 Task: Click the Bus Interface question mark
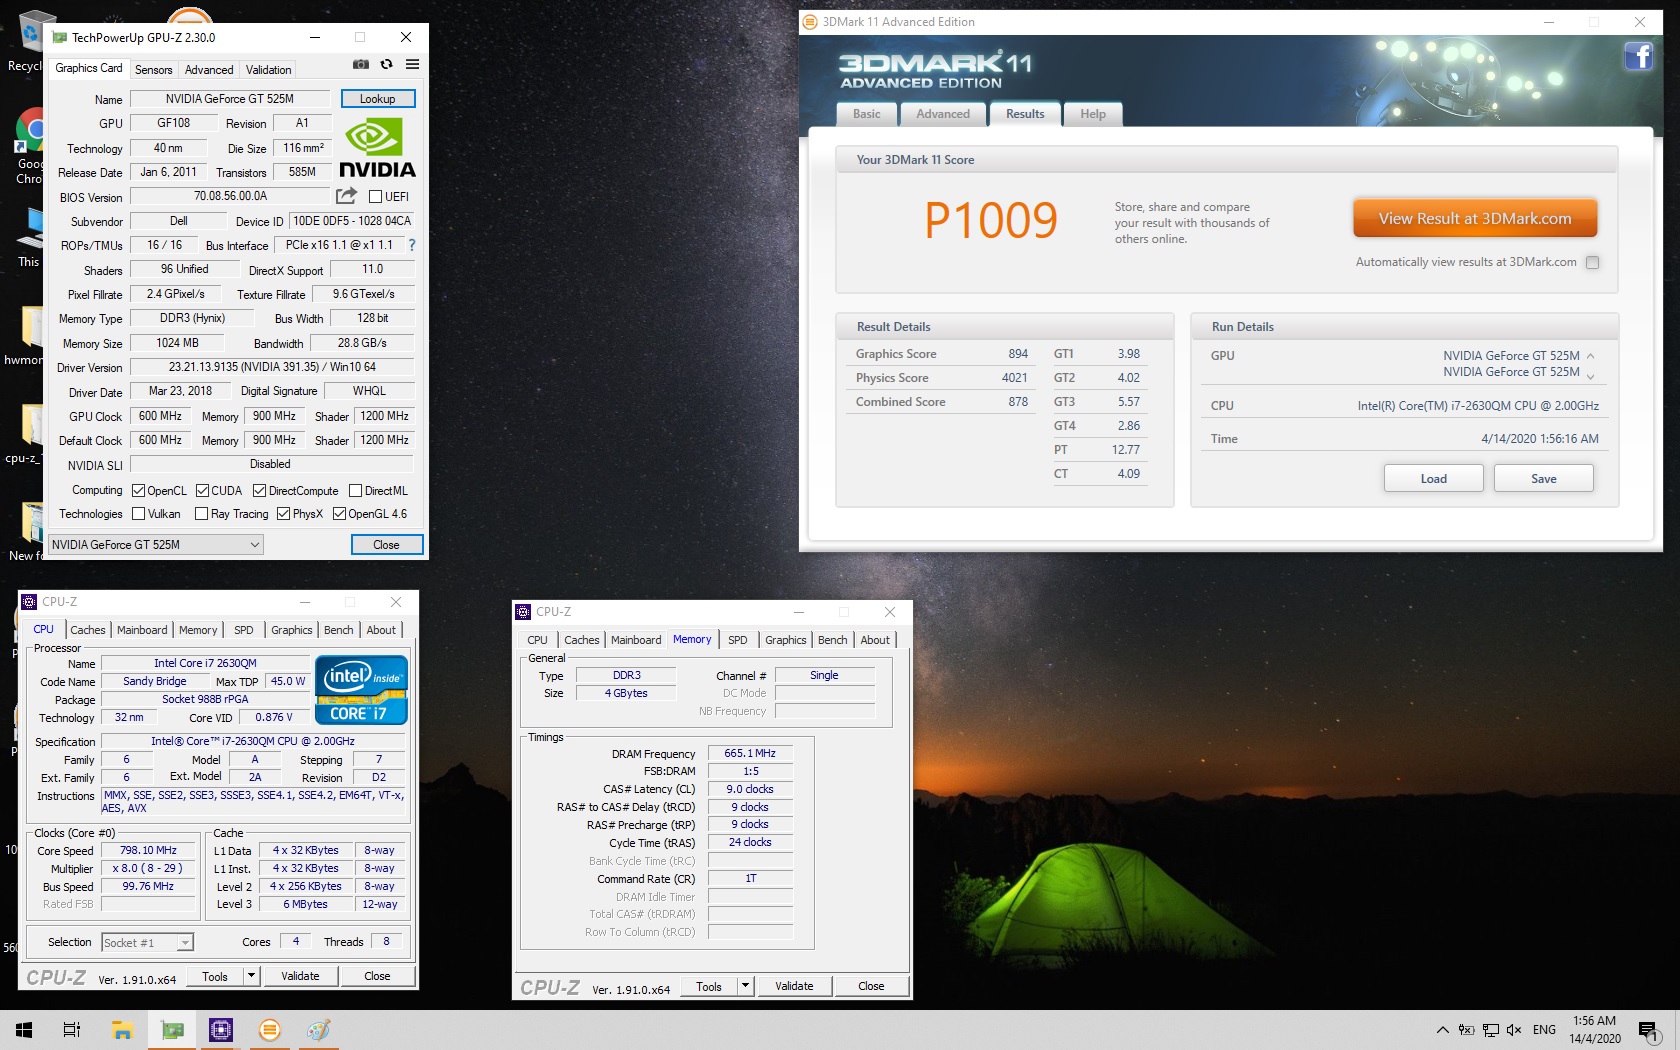[x=412, y=245]
